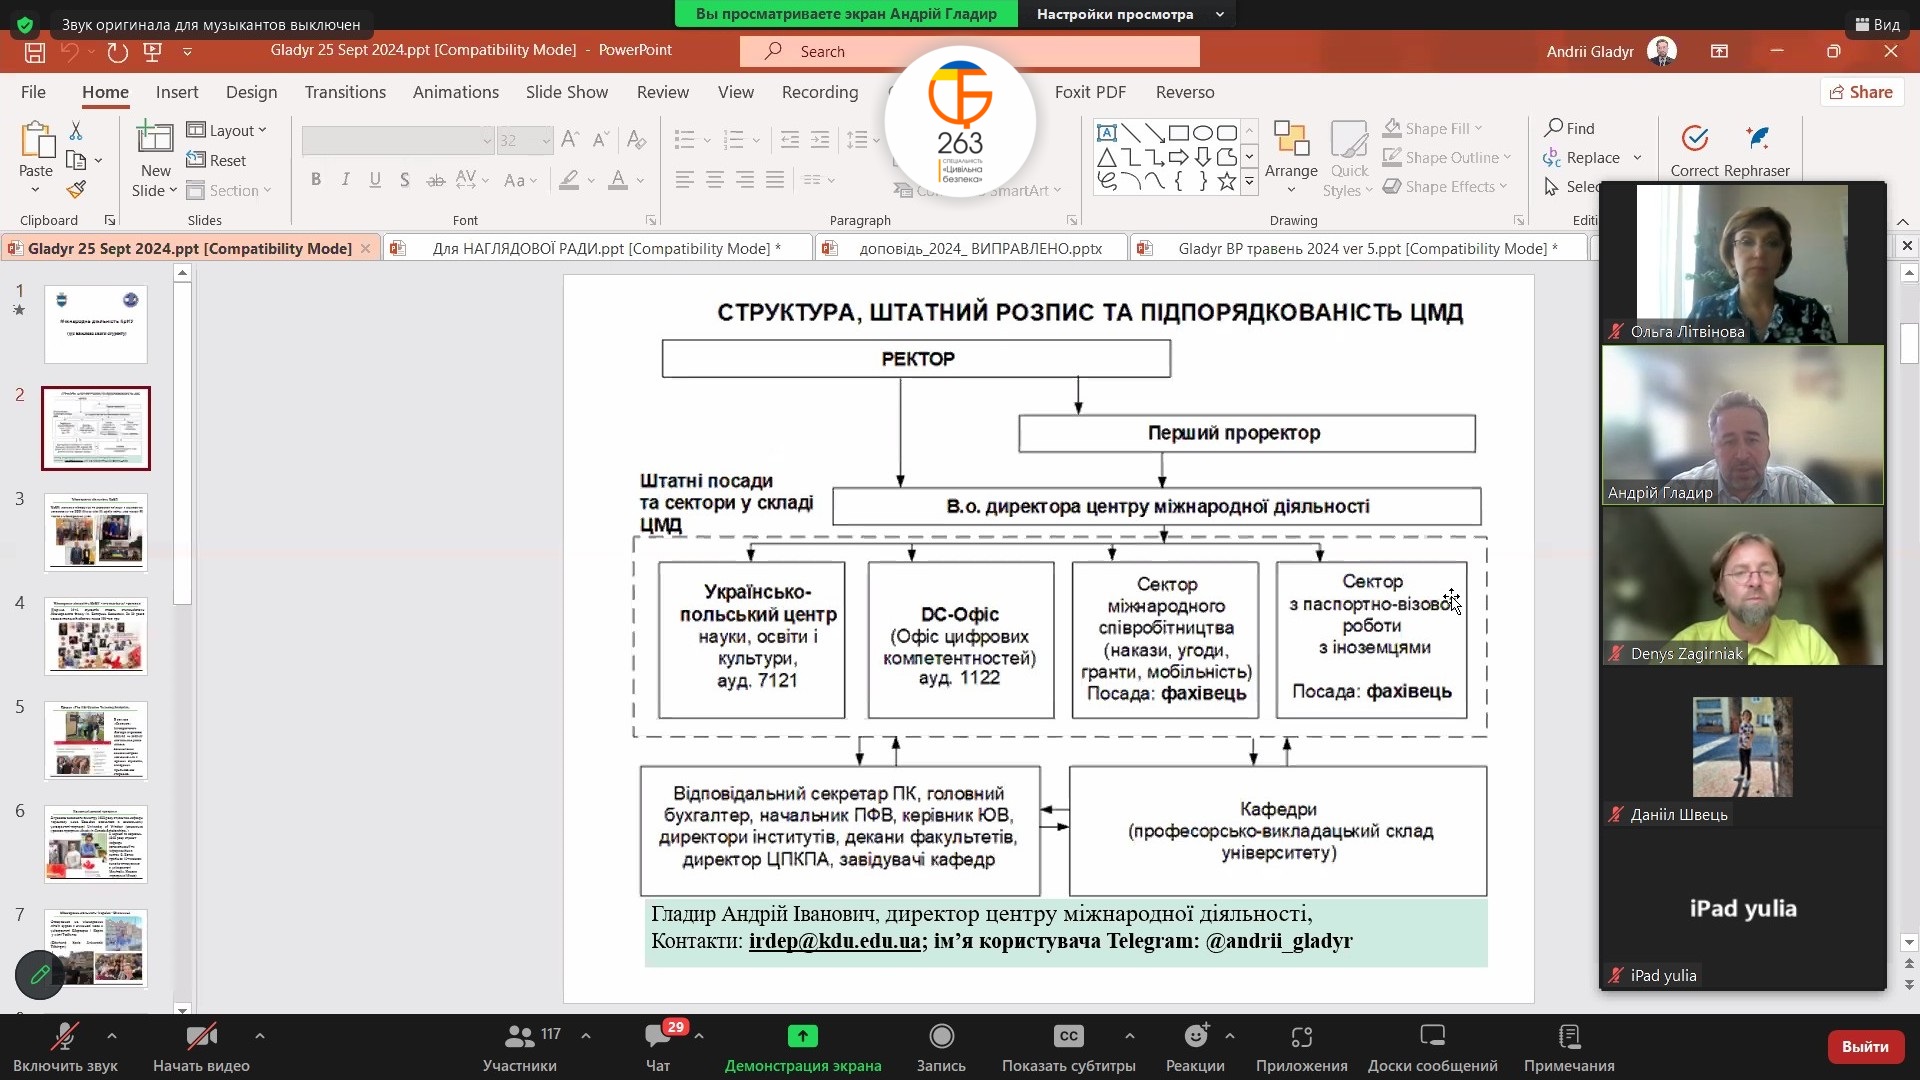Toggle Strikethrough formatting
Viewport: 1920px width, 1080px height.
pyautogui.click(x=435, y=180)
